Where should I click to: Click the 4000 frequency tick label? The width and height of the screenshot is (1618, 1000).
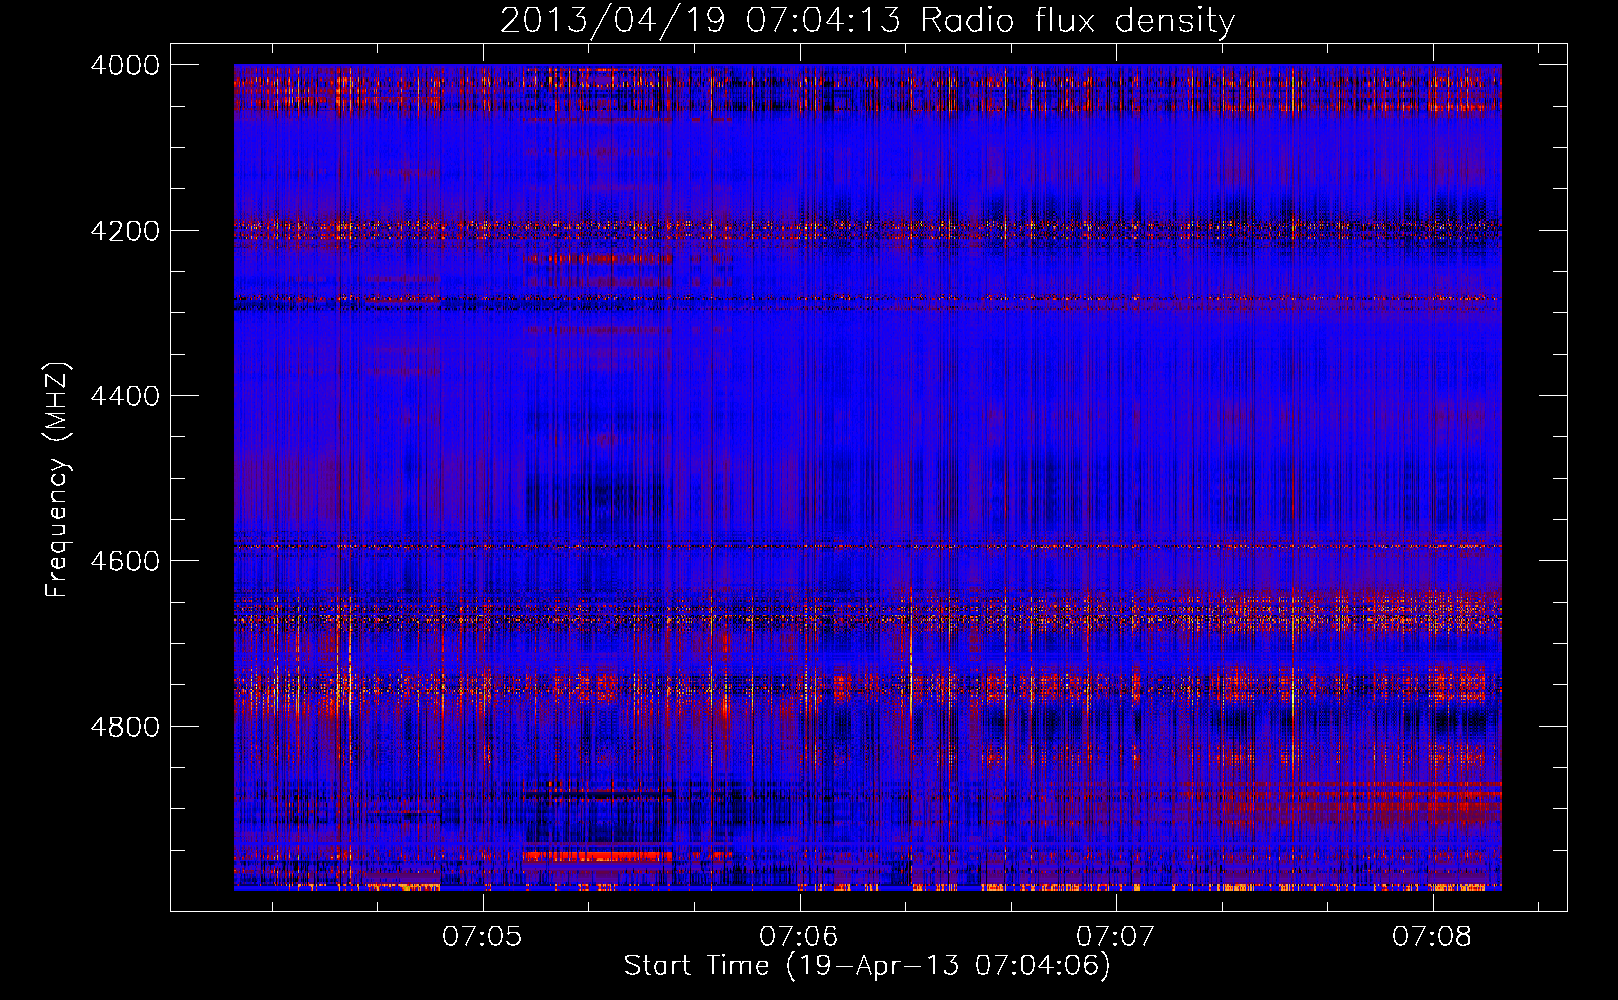click(125, 65)
